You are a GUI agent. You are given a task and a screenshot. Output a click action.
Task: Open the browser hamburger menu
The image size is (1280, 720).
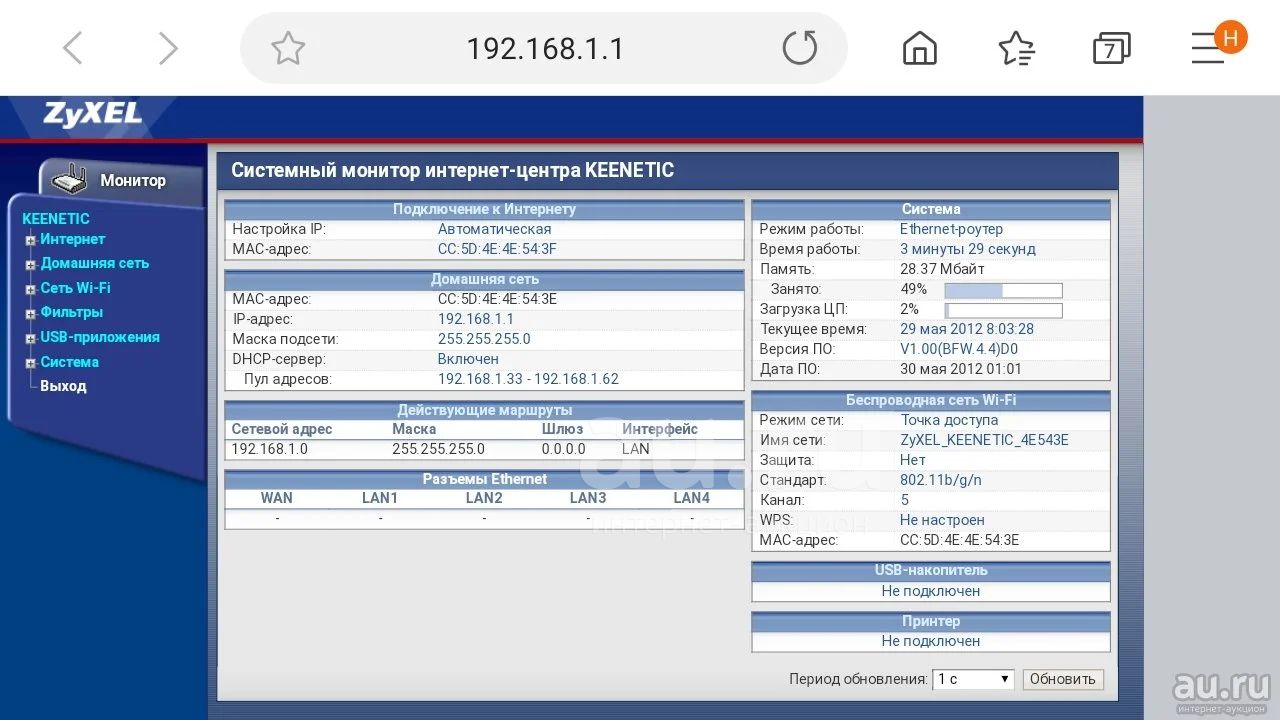point(1208,48)
